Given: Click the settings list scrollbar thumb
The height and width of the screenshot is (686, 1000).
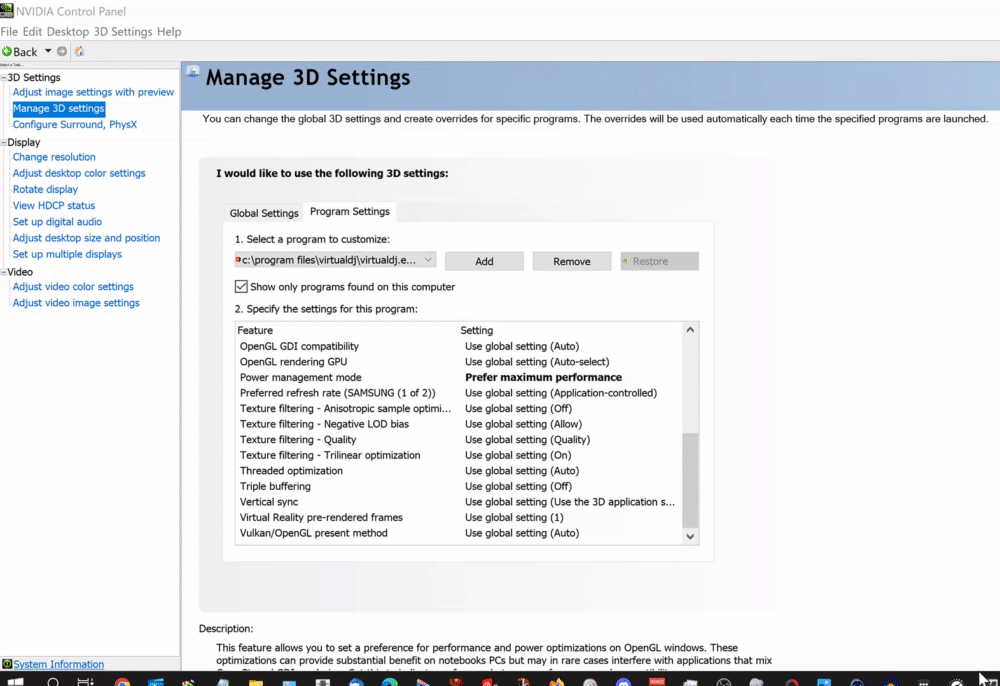Looking at the screenshot, I should pyautogui.click(x=690, y=480).
